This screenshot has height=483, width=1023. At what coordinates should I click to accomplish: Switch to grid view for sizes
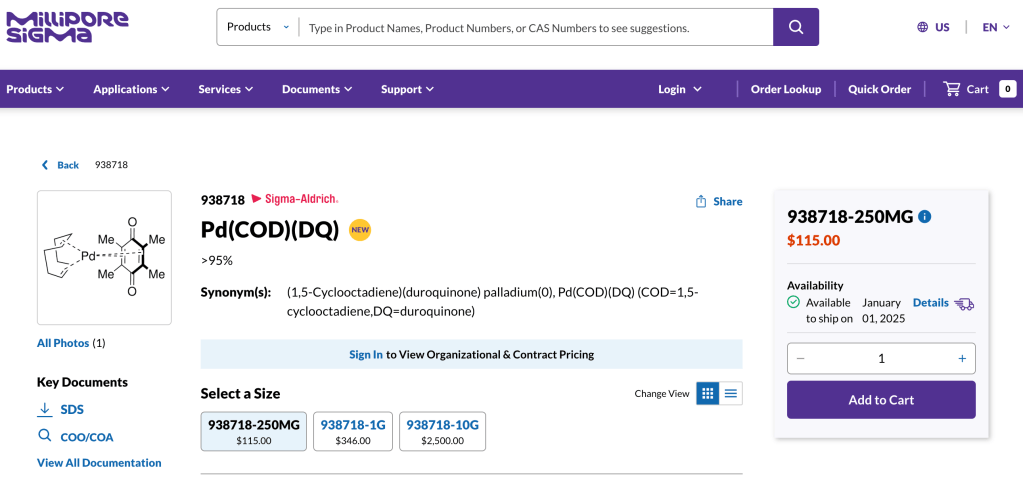[x=707, y=393]
